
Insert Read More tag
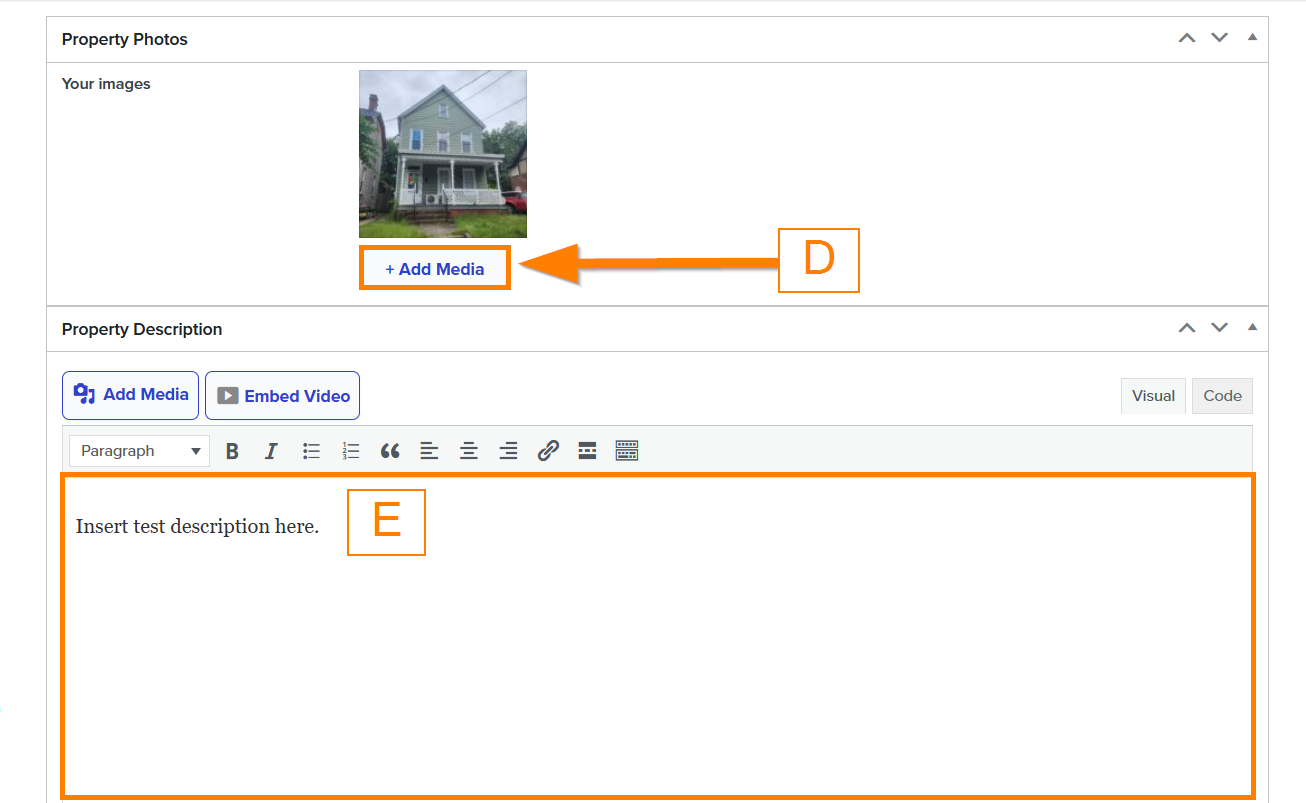[587, 451]
